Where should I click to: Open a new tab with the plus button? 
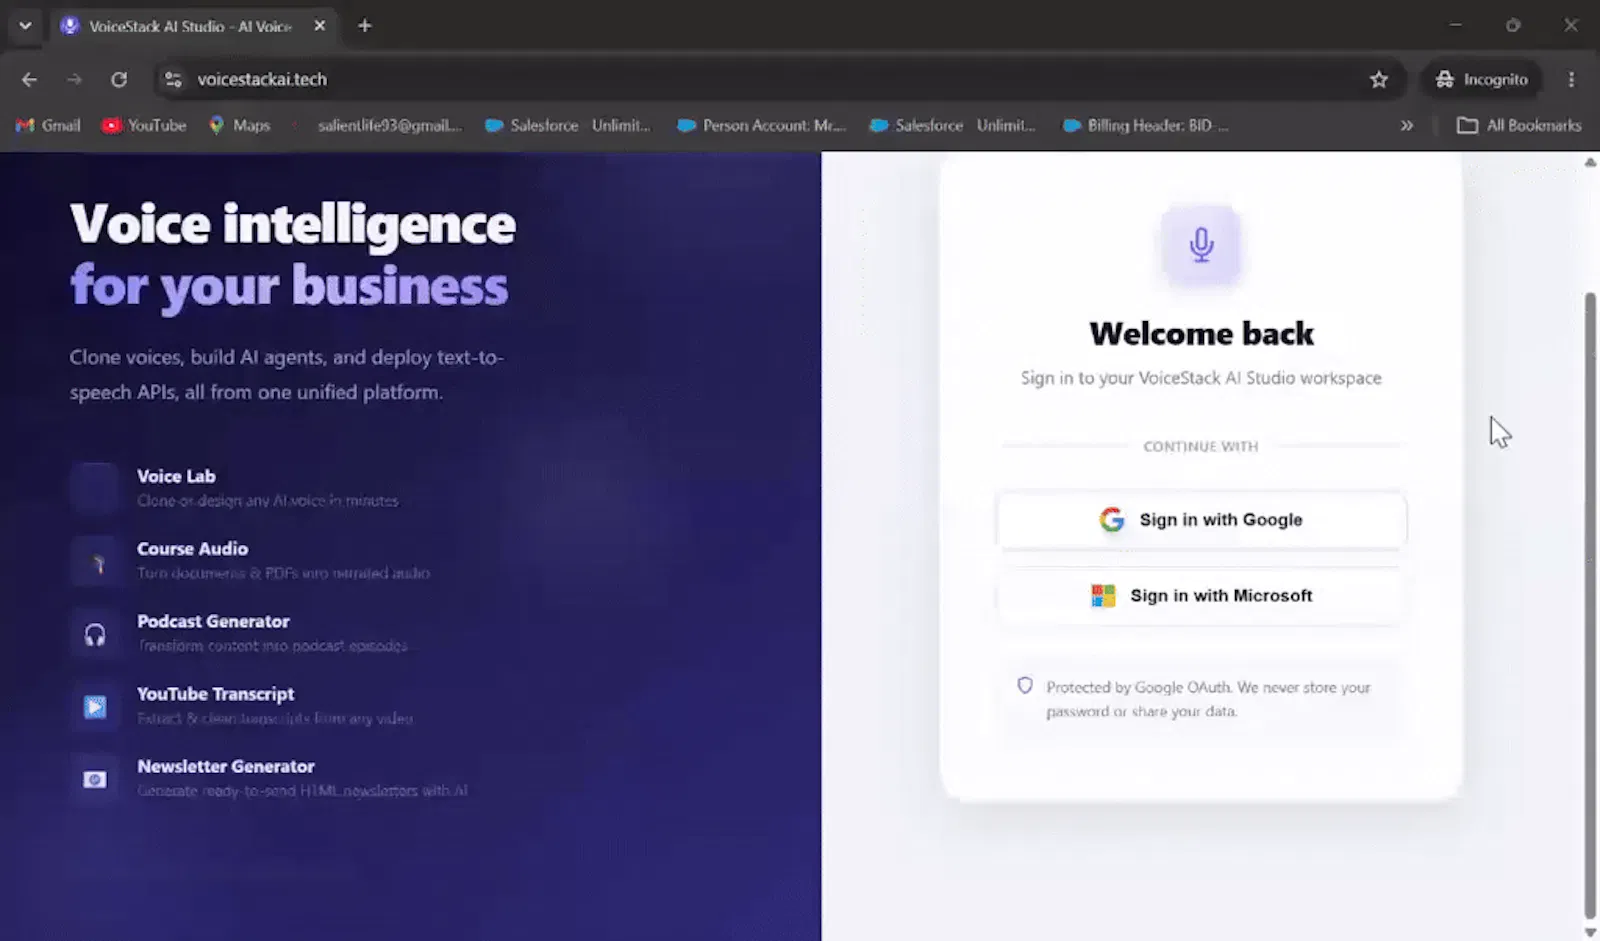365,26
